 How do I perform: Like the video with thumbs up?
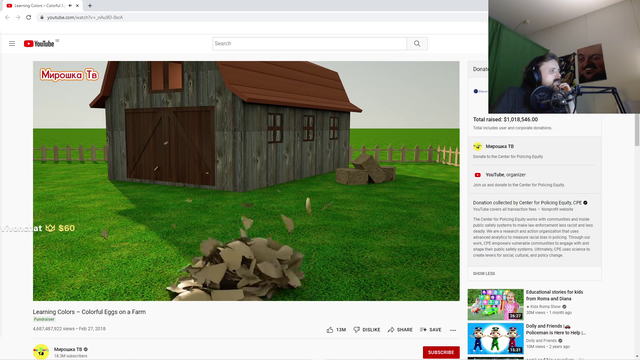[336, 330]
